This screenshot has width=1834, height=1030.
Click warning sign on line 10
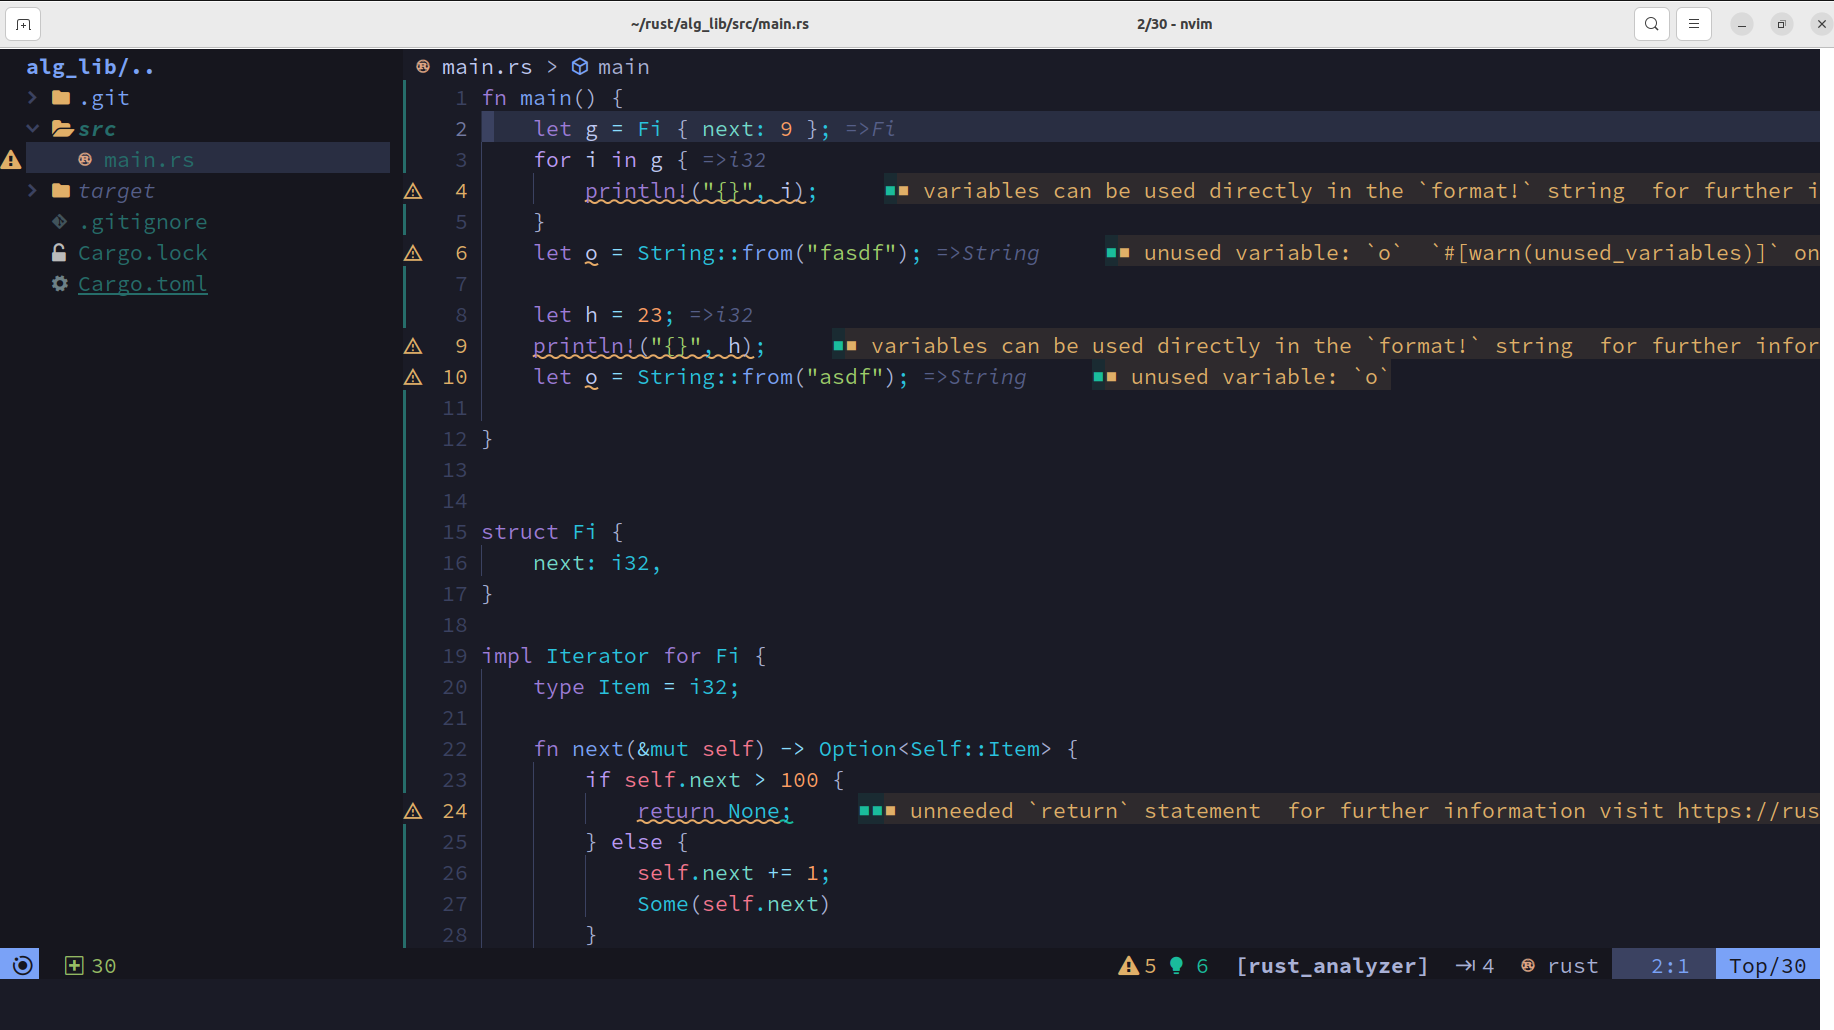413,377
